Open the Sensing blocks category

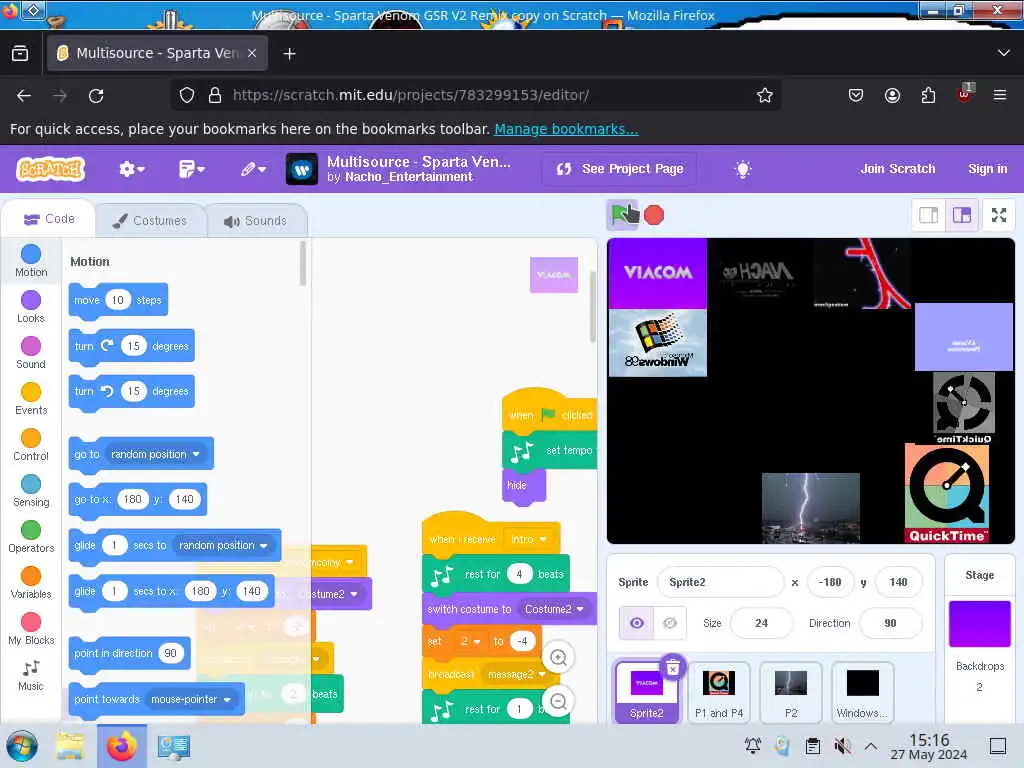coord(31,492)
